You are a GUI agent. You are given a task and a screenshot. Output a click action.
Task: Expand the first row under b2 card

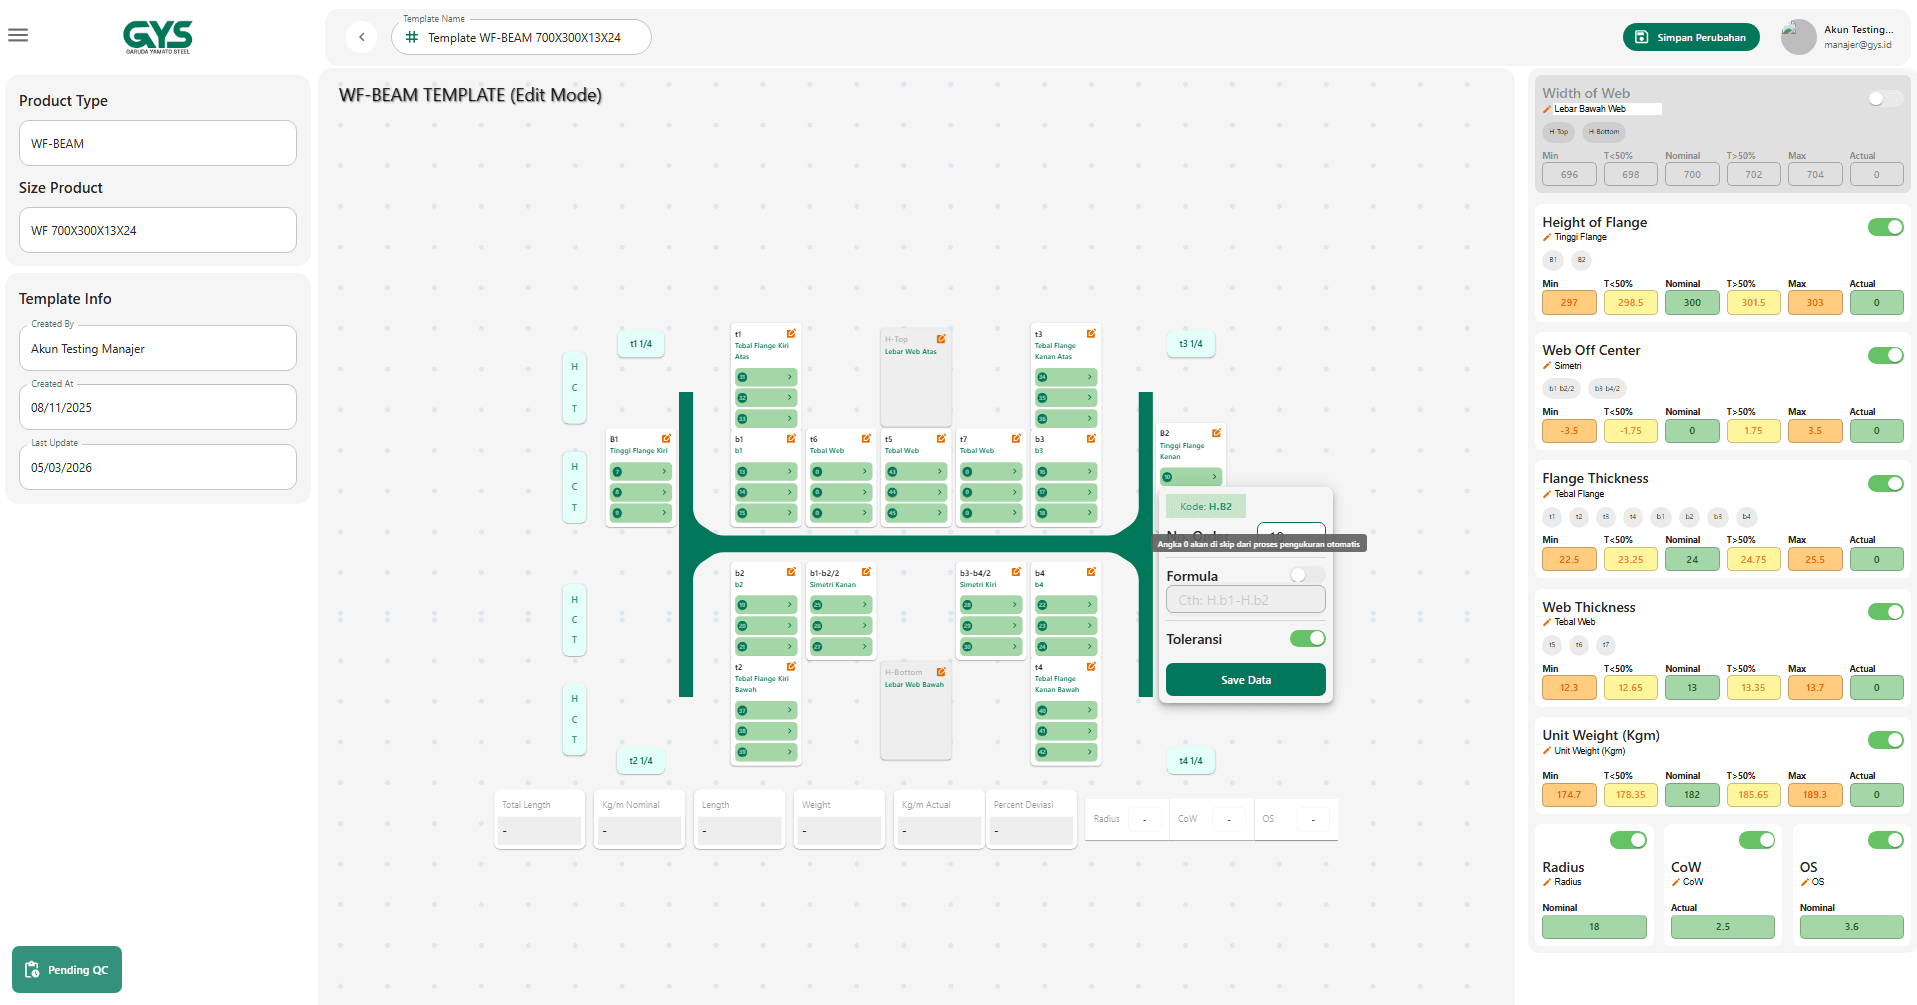click(766, 605)
